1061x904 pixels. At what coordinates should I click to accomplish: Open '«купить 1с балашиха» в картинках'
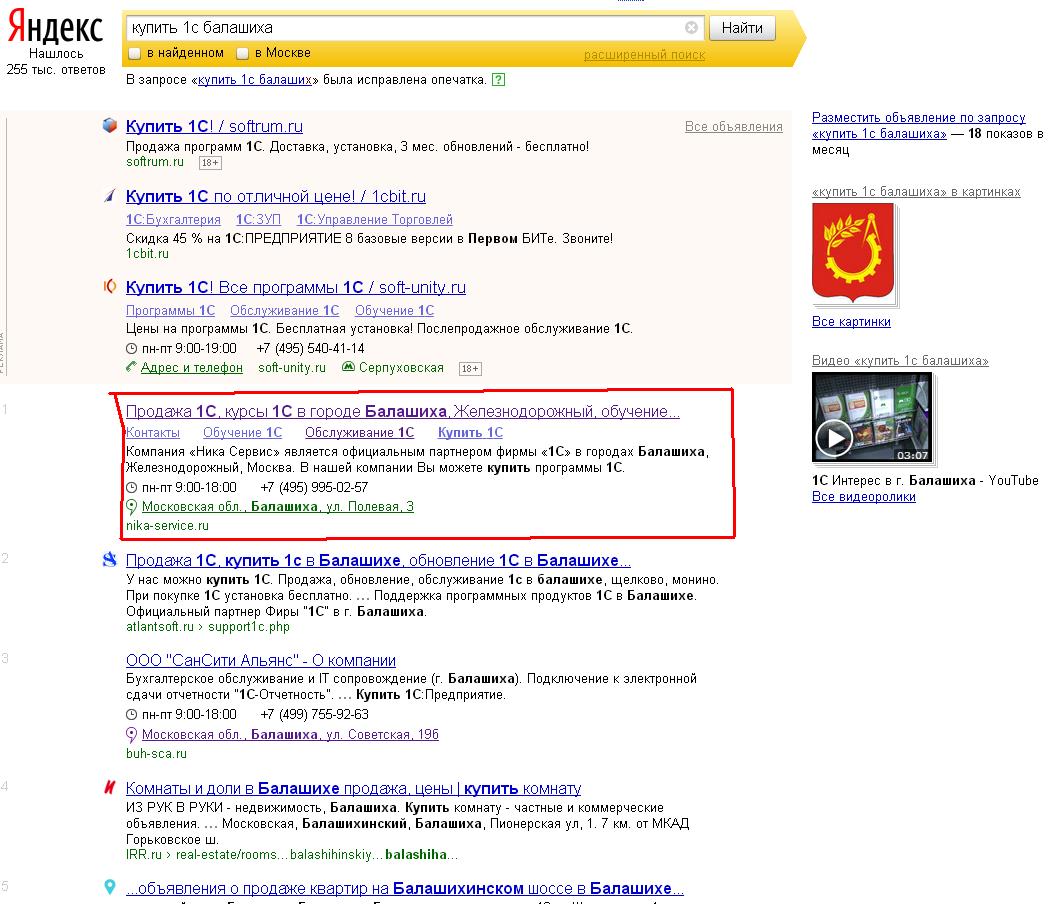coord(916,192)
